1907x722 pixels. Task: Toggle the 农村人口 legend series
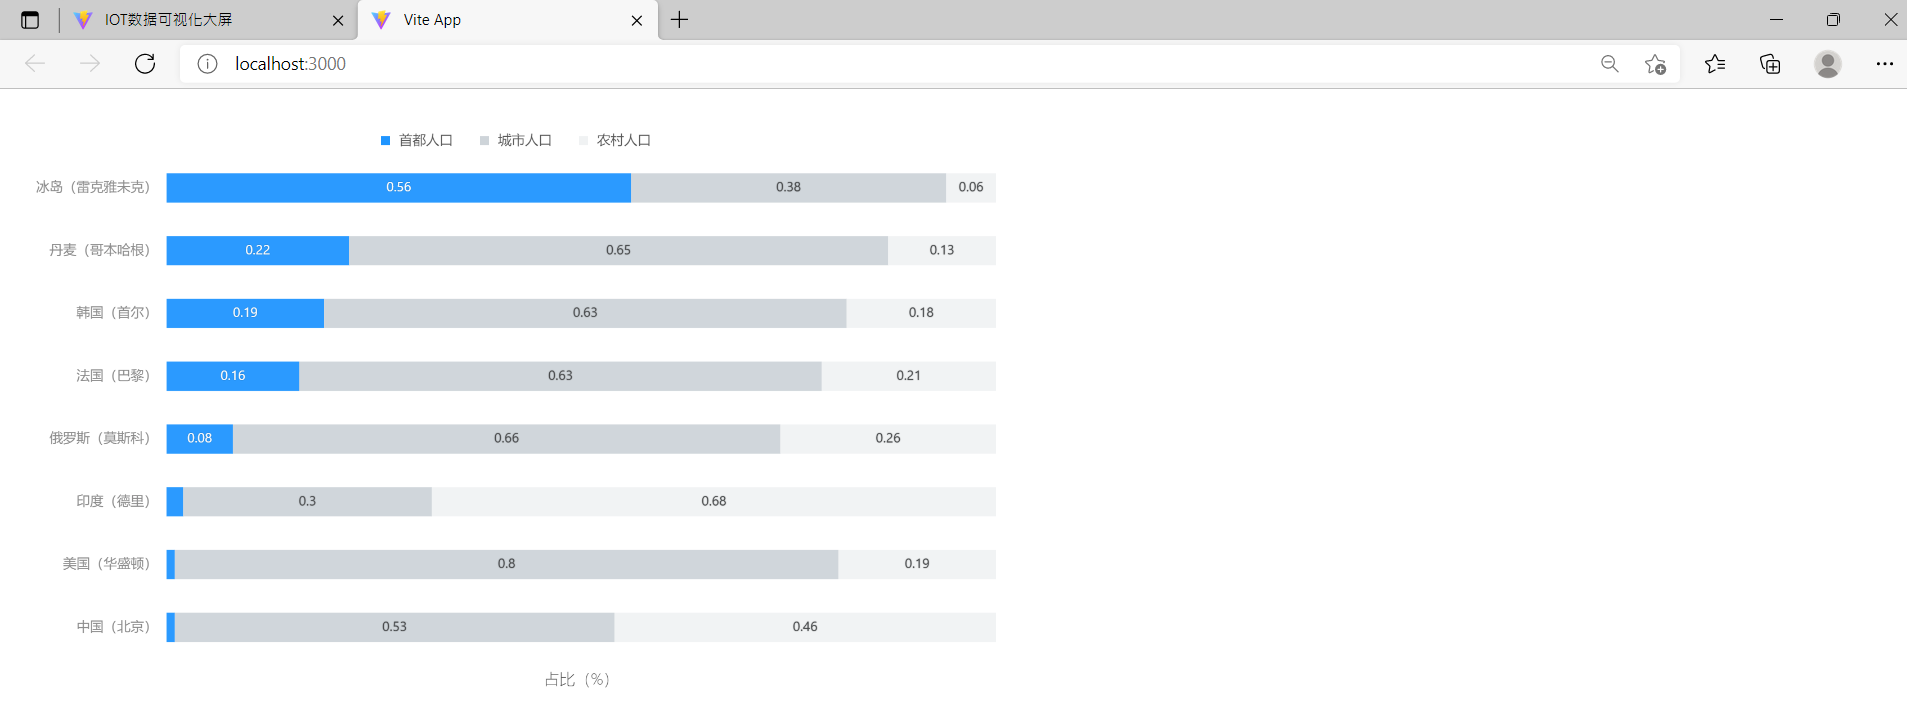614,140
